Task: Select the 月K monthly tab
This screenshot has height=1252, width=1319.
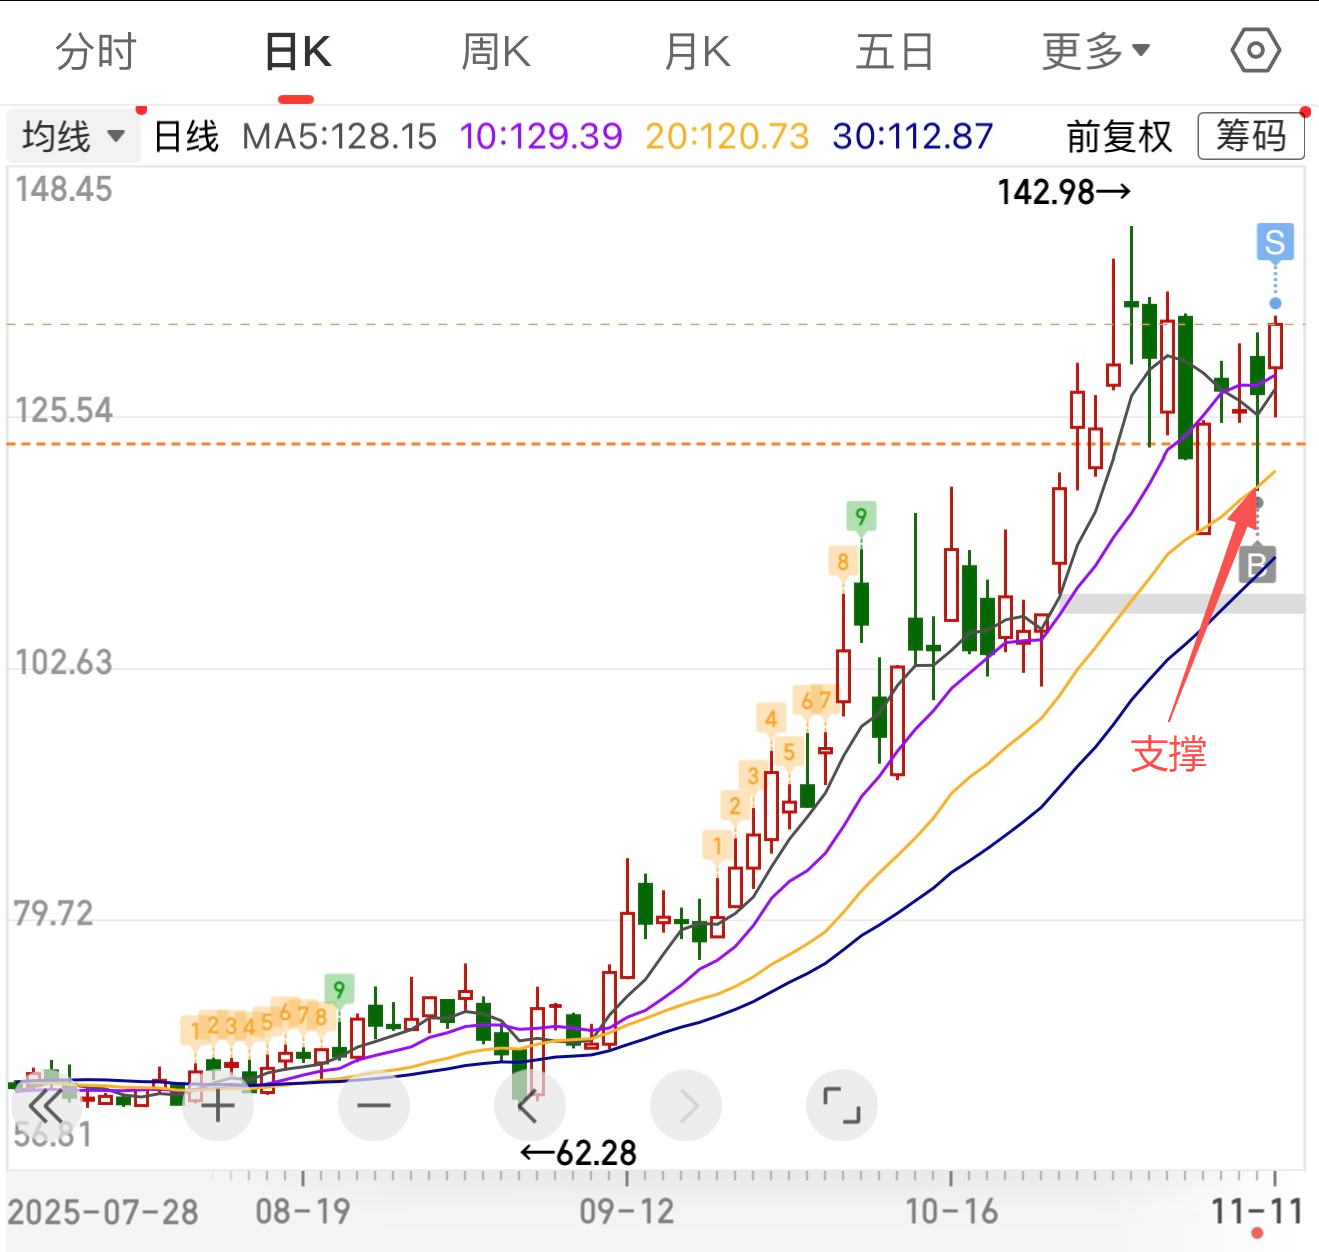Action: click(x=697, y=51)
